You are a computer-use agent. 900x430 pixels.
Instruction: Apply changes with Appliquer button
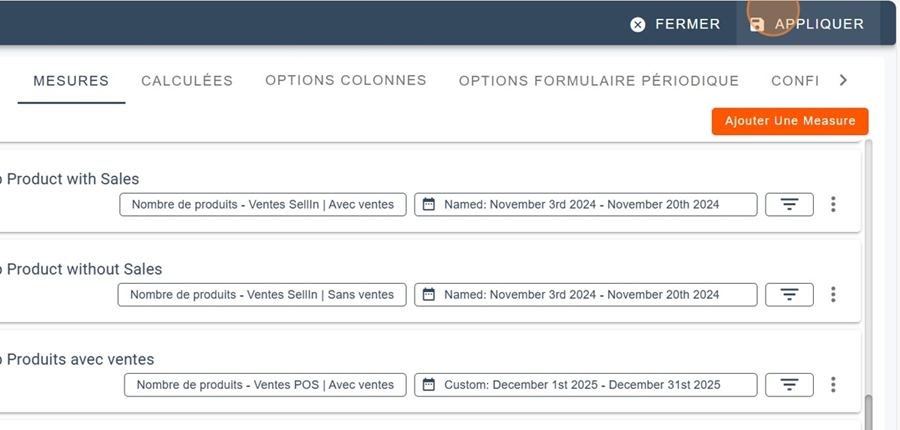click(808, 24)
